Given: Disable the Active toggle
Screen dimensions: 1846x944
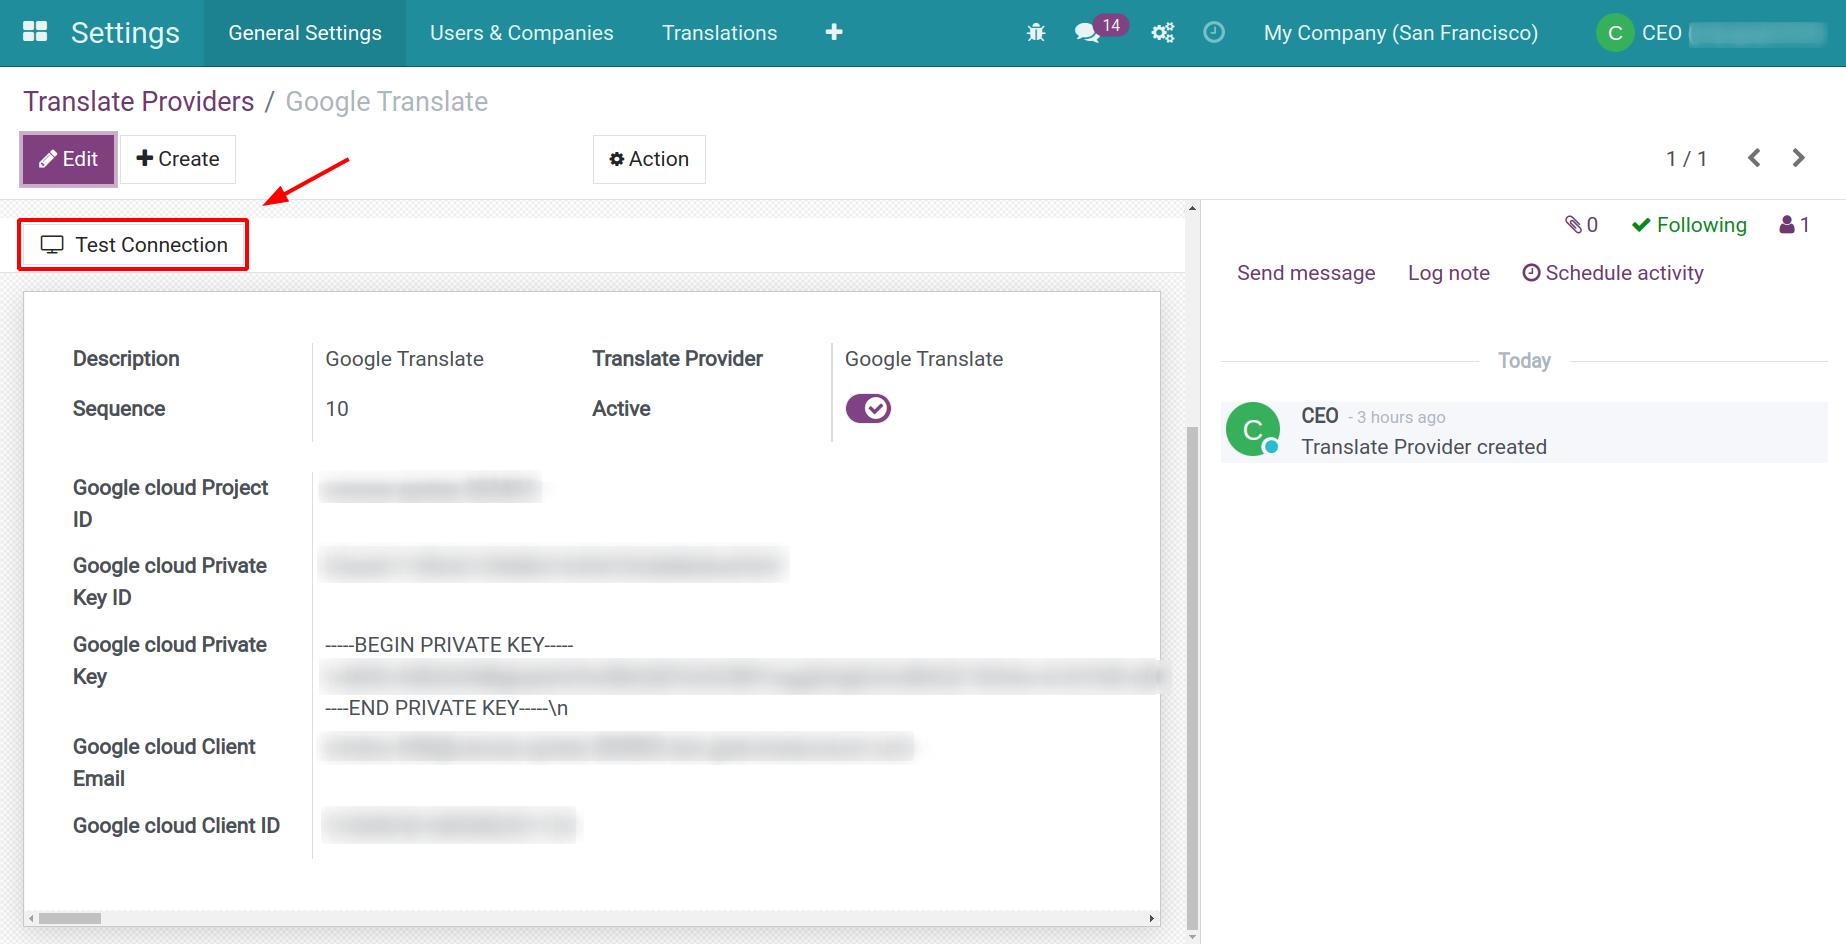Looking at the screenshot, I should [x=868, y=408].
